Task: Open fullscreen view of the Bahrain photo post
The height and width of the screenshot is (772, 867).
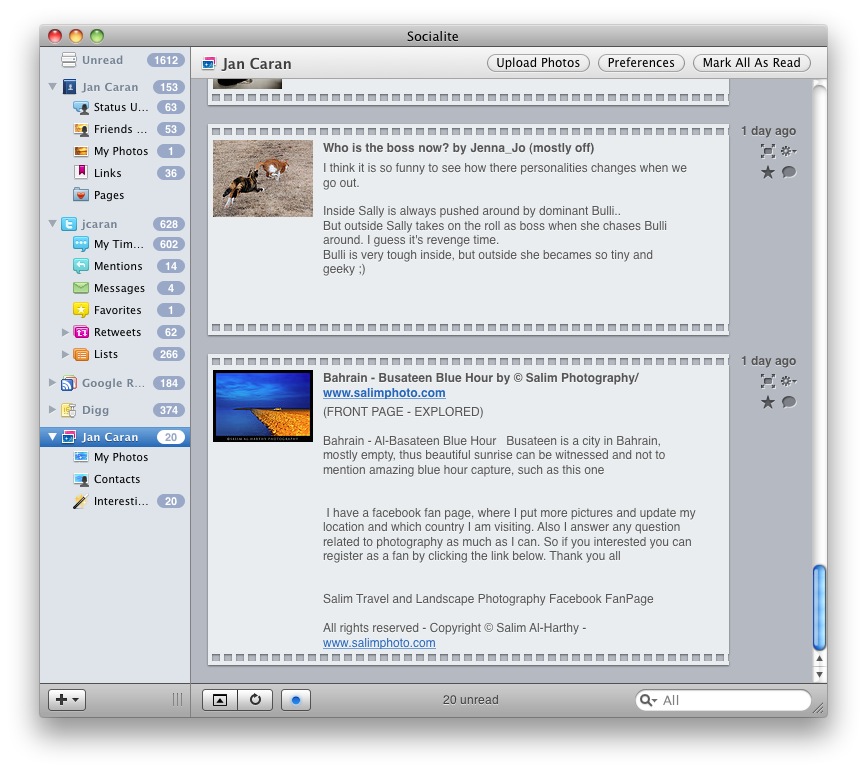Action: 768,381
